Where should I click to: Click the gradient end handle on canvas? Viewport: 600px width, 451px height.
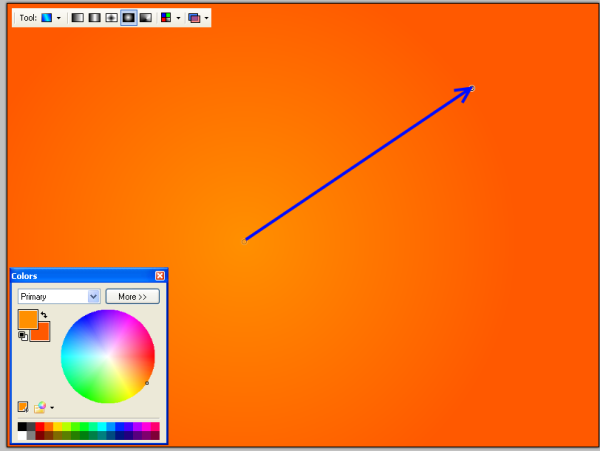point(472,89)
